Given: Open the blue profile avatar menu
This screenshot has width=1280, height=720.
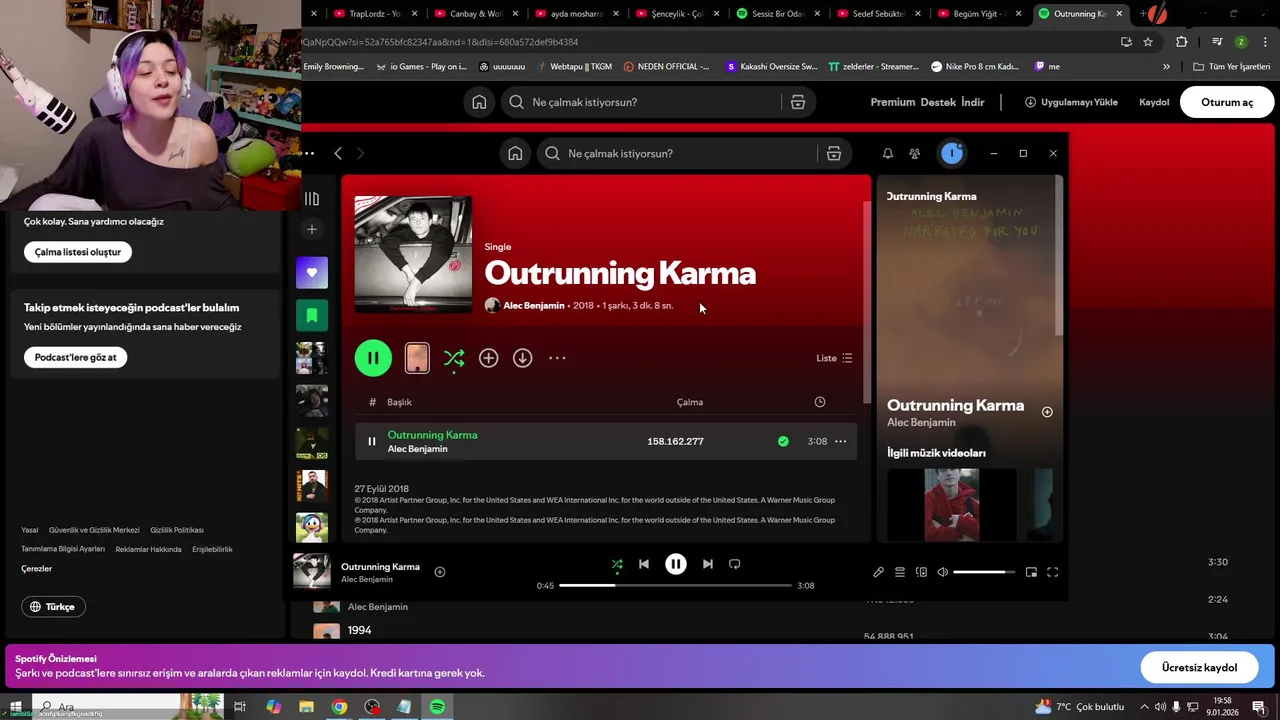Looking at the screenshot, I should coord(952,153).
